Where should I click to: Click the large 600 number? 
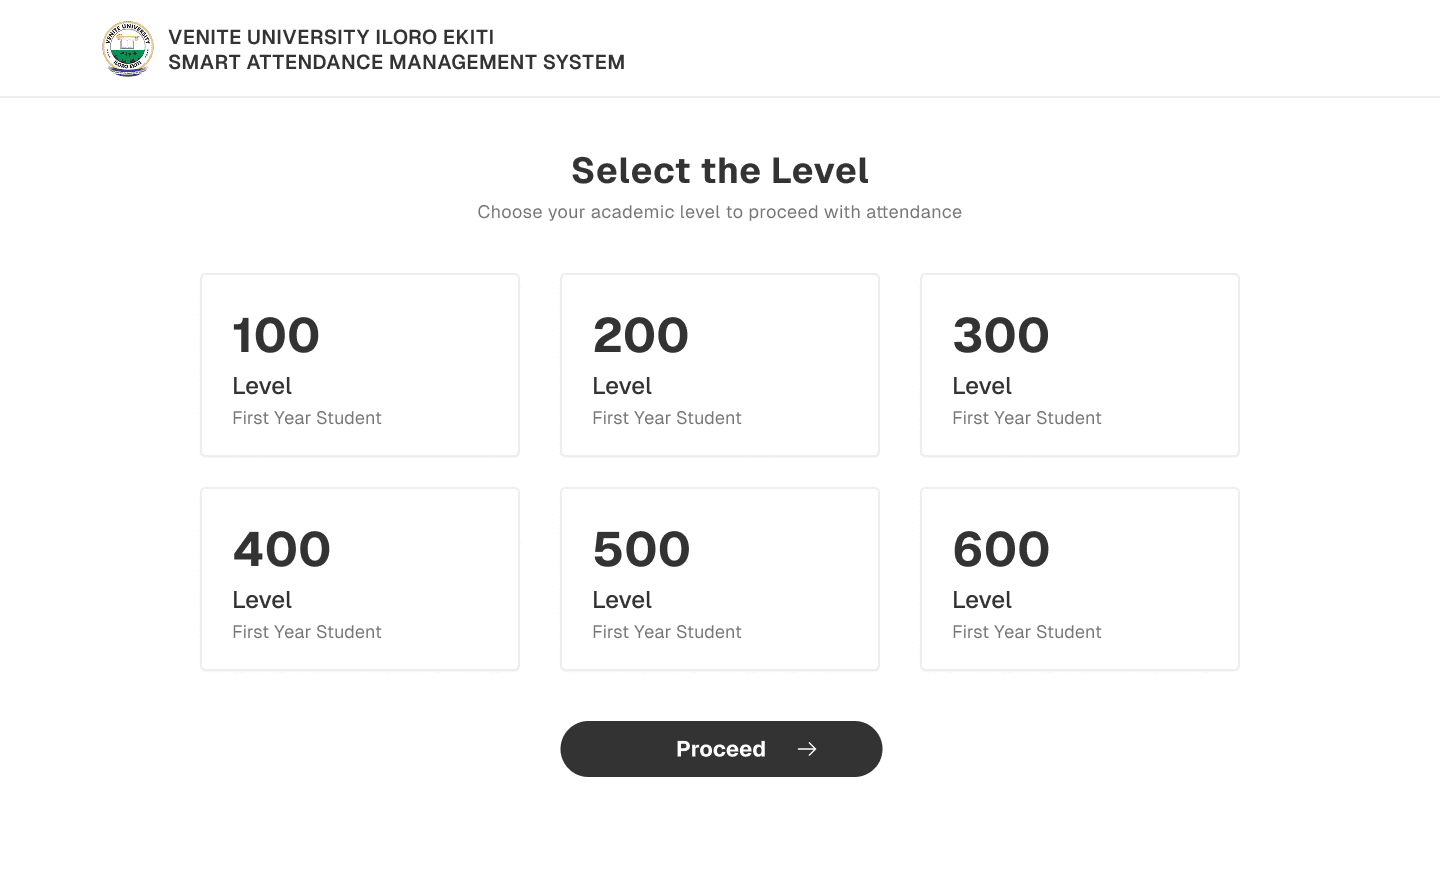[x=1001, y=549]
